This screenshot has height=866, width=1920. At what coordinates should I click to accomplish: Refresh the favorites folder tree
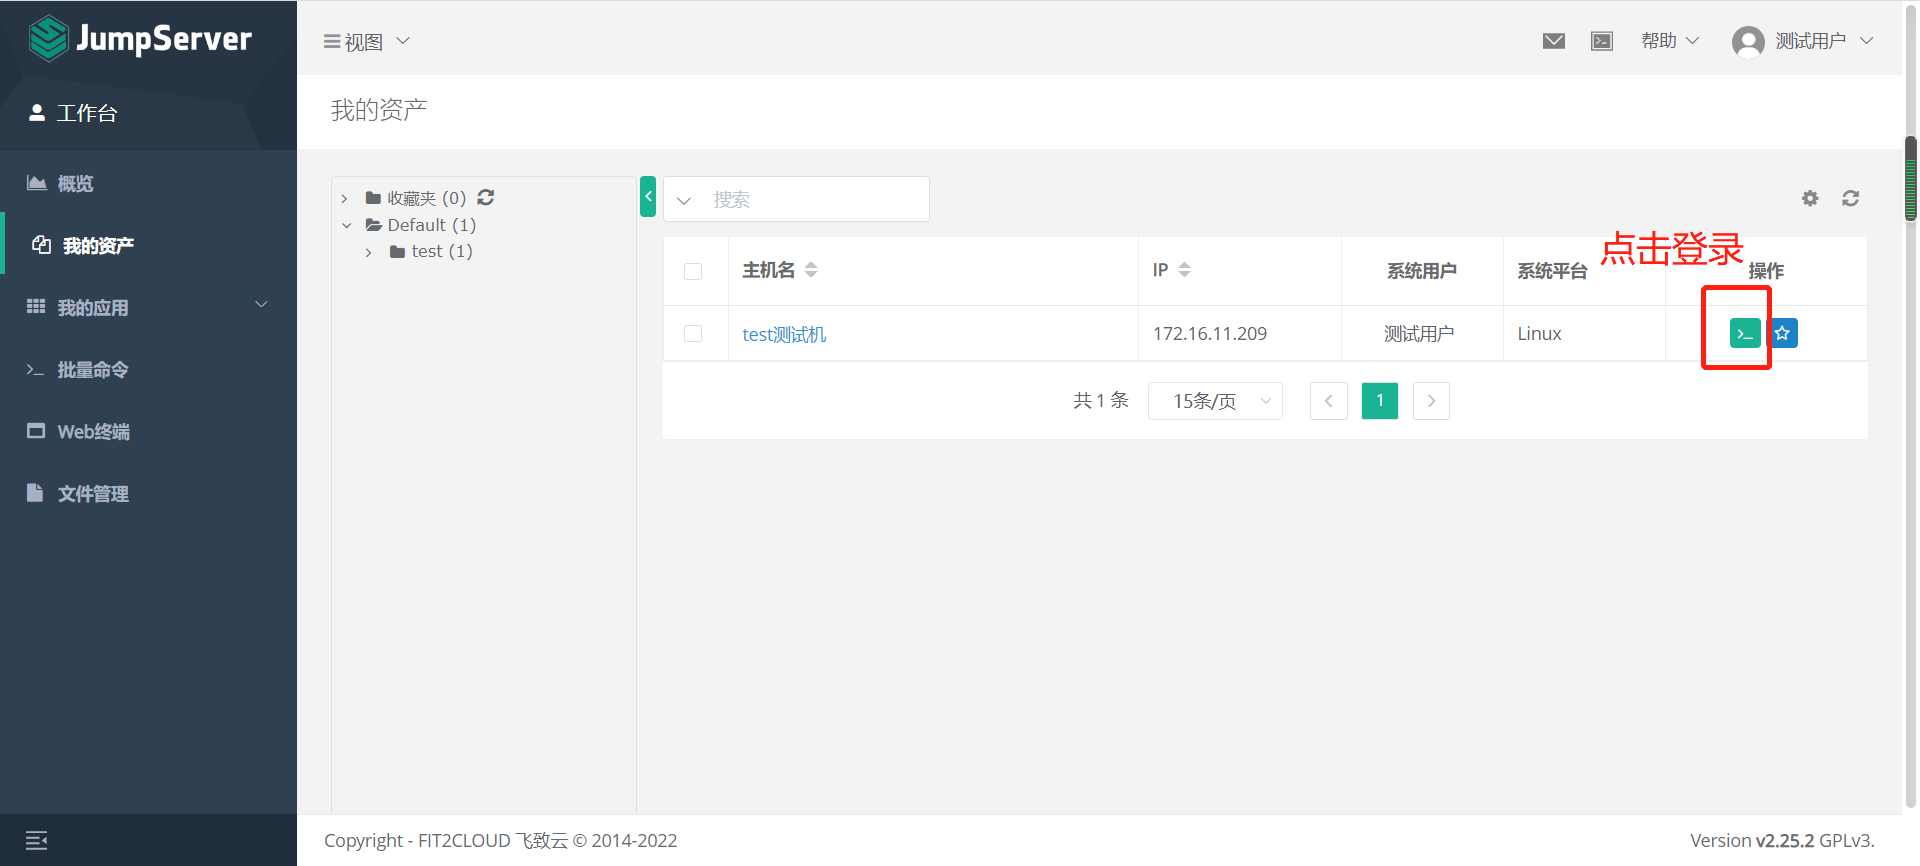[486, 198]
